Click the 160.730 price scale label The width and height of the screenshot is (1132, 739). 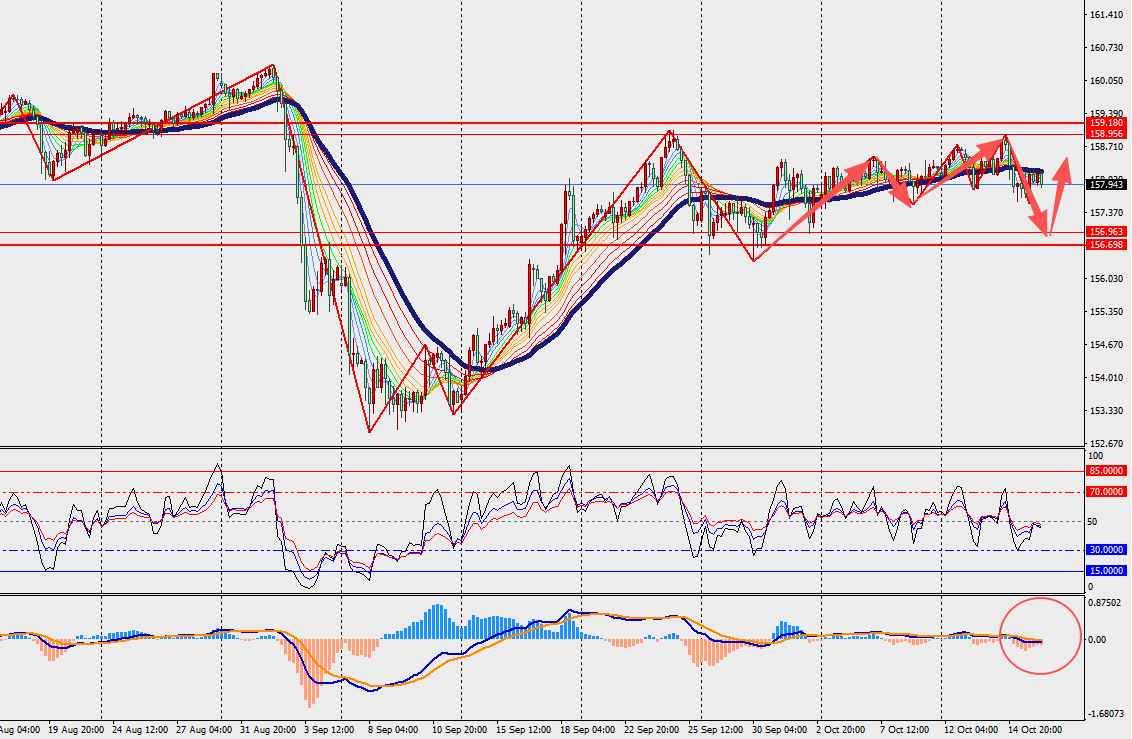point(1106,48)
